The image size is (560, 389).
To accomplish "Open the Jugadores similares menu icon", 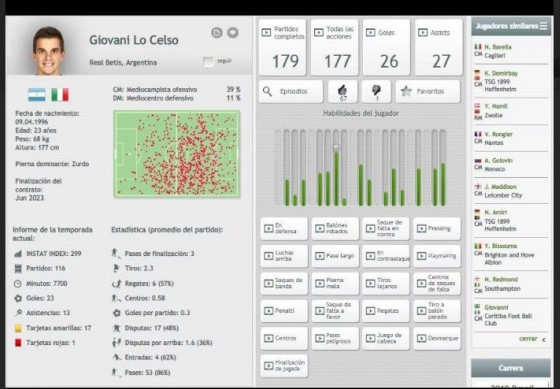I will pos(543,26).
